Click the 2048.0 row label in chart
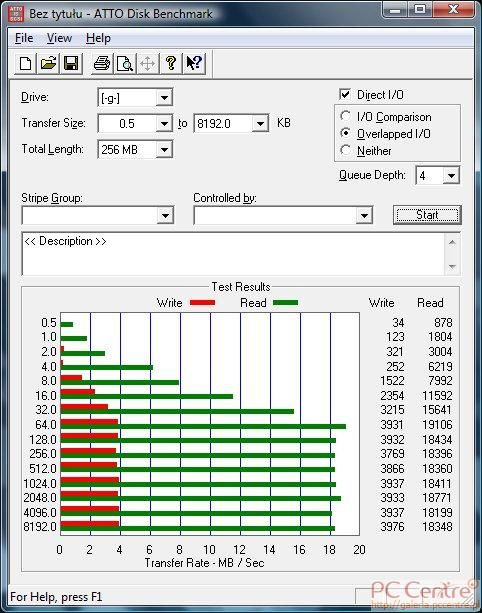The image size is (482, 613). point(40,498)
